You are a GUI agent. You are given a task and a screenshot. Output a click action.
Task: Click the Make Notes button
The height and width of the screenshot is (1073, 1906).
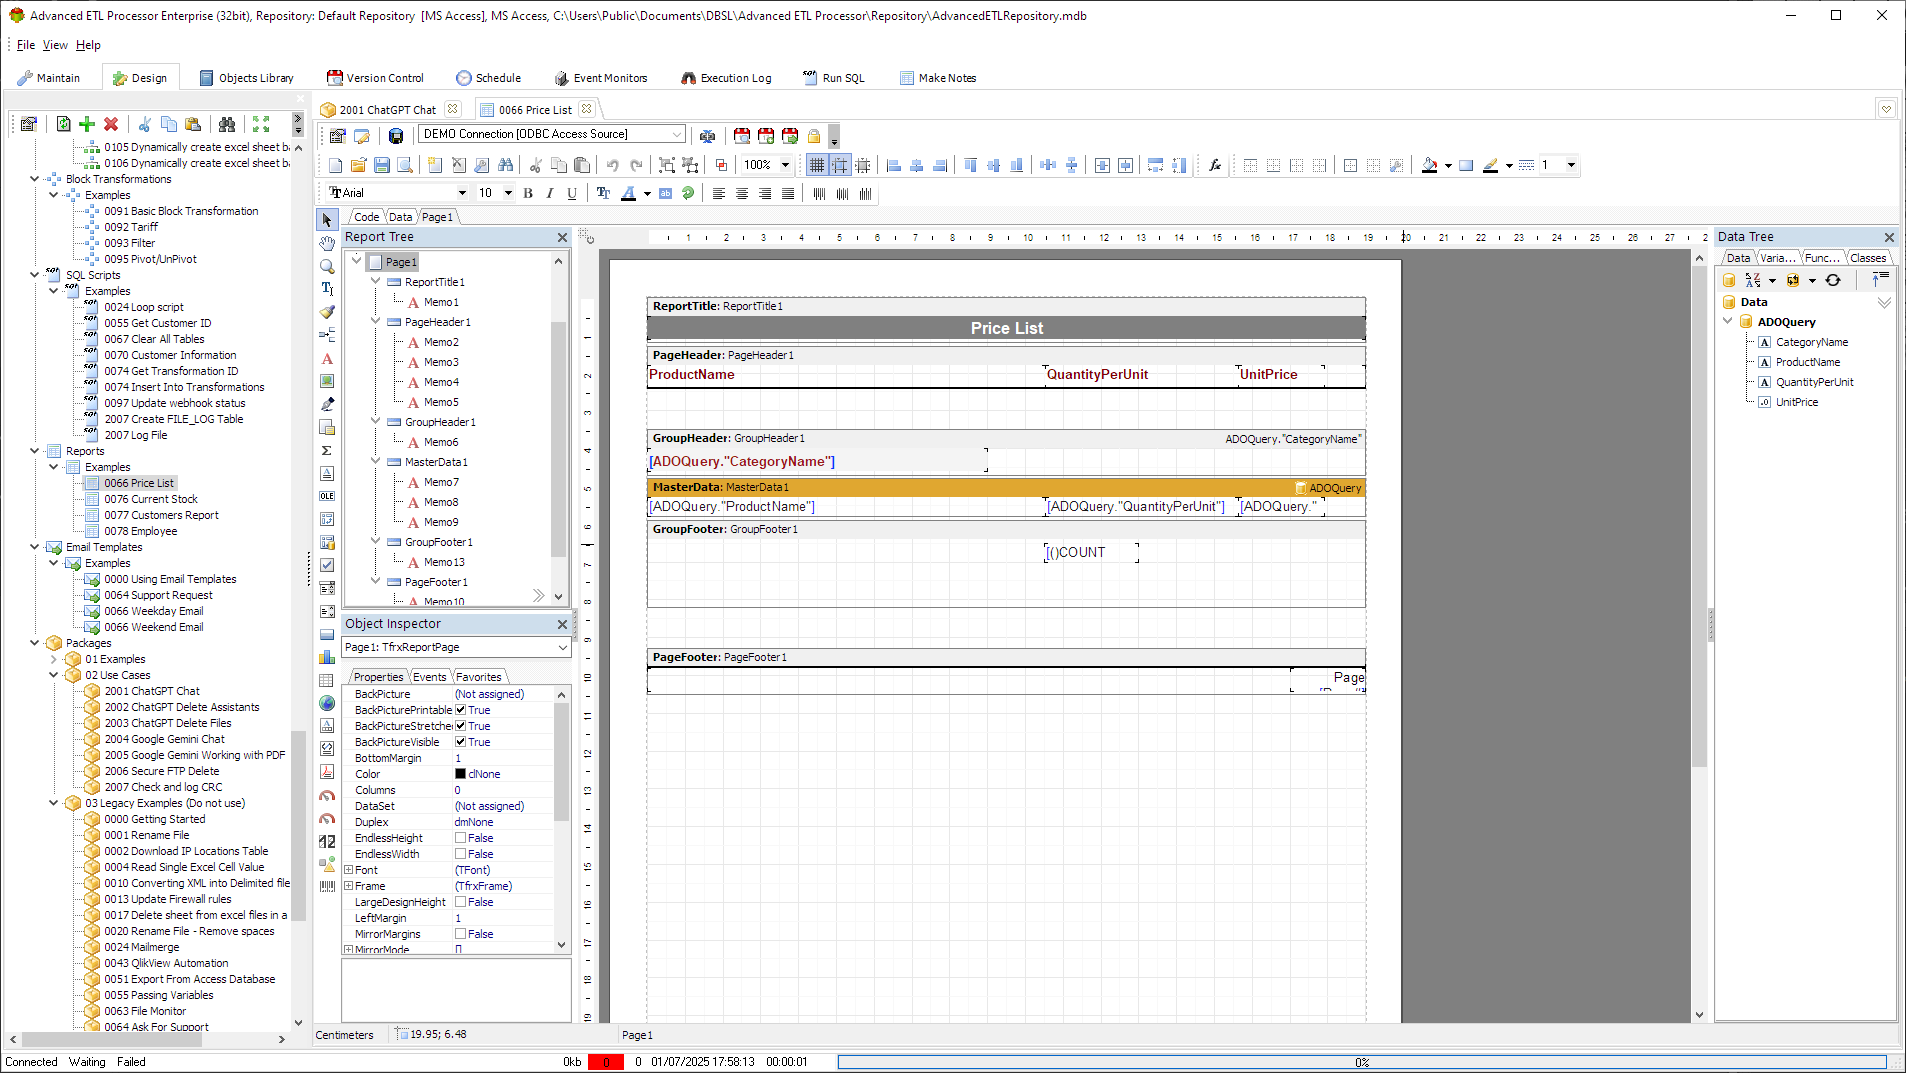click(x=937, y=77)
